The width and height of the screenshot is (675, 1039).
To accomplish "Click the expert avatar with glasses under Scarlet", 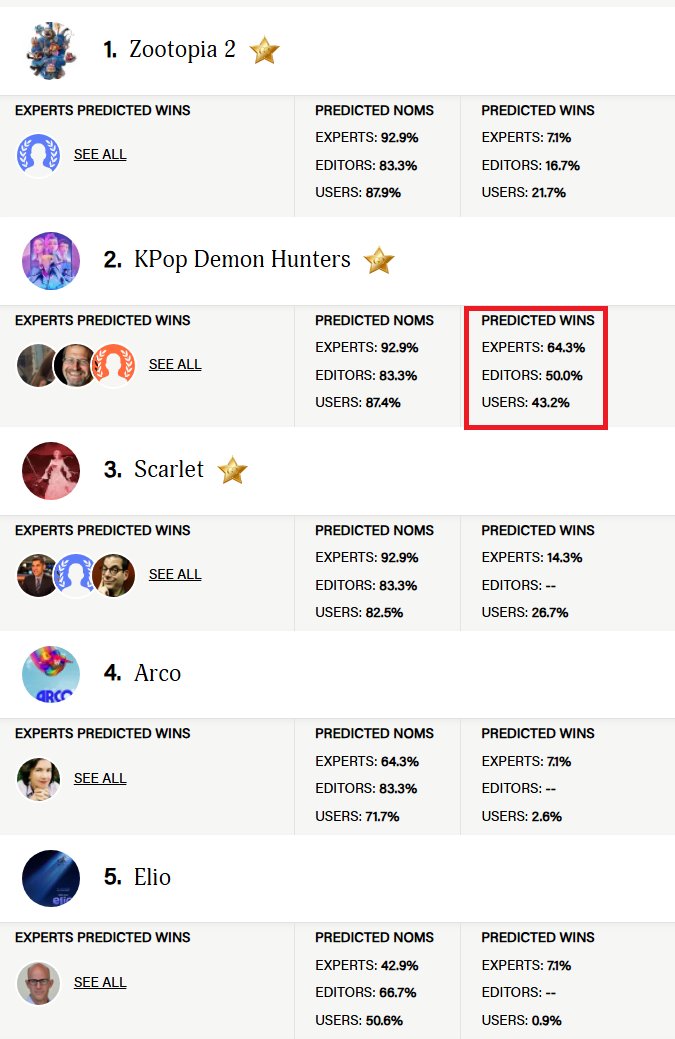I will pos(113,575).
